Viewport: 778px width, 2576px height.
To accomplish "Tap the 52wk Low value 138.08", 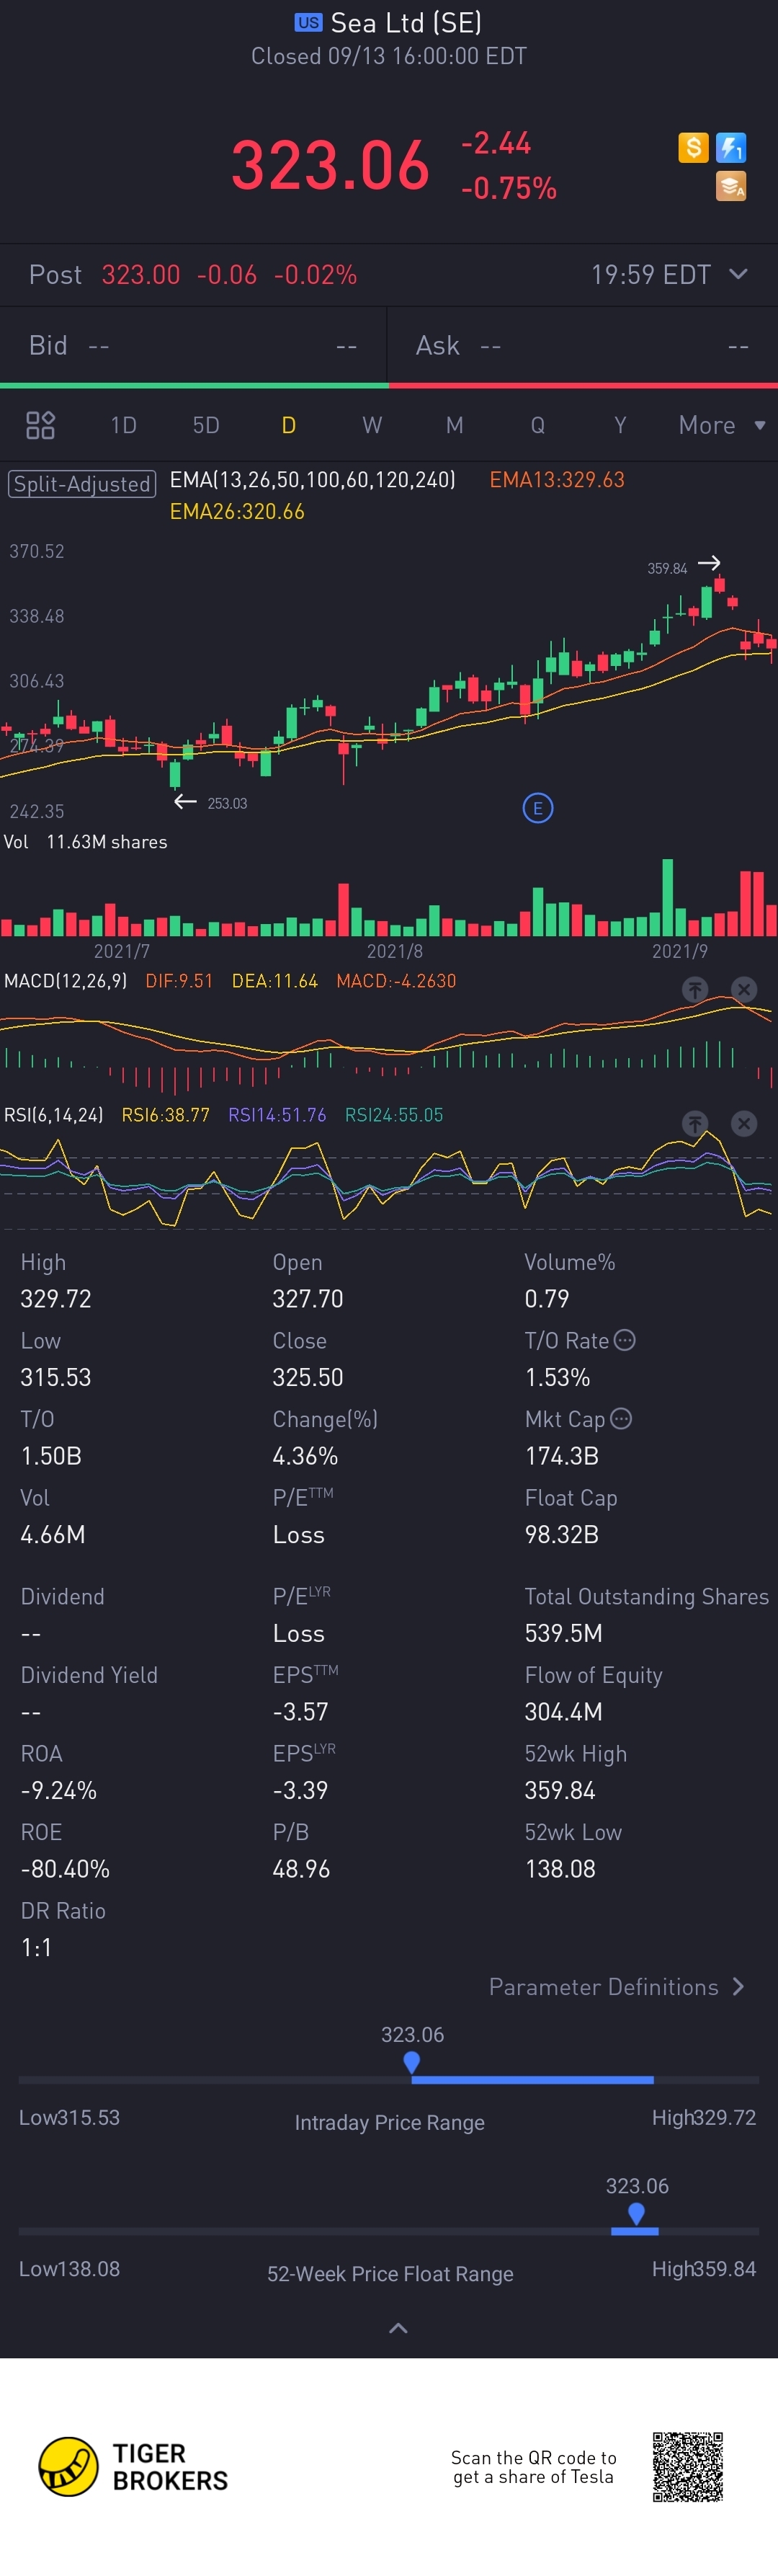I will coord(560,1869).
